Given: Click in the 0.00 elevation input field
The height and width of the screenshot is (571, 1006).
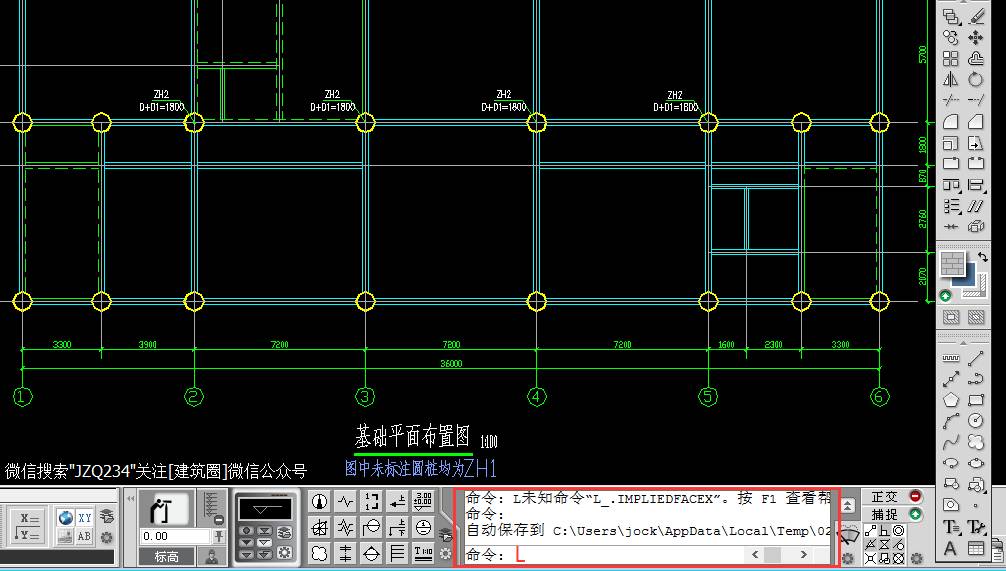Looking at the screenshot, I should 175,536.
